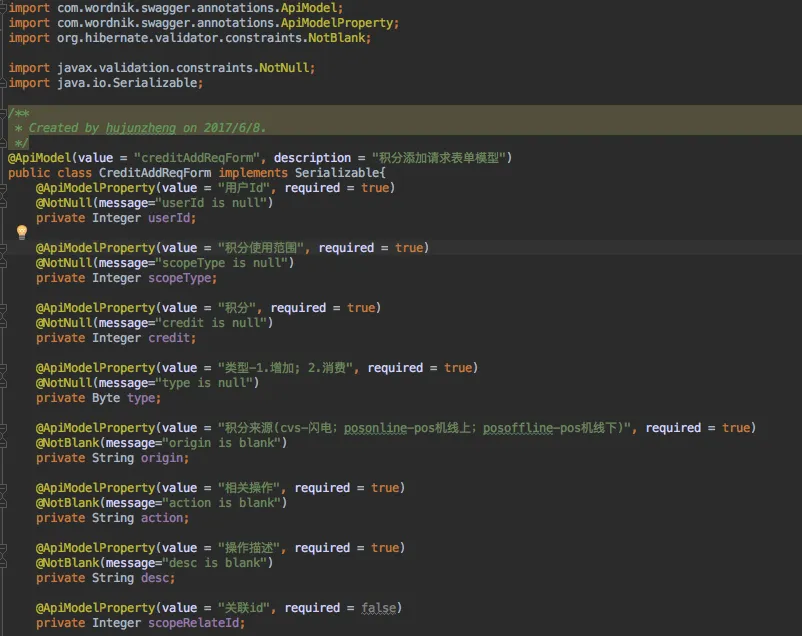Fold the scopeType @ApiModelProperty annotation in the gutter
This screenshot has width=802, height=636.
click(4, 248)
